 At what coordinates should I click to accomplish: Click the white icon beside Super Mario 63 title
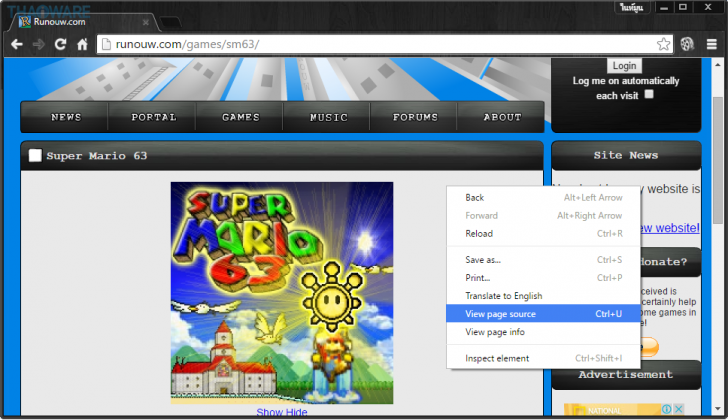point(35,155)
